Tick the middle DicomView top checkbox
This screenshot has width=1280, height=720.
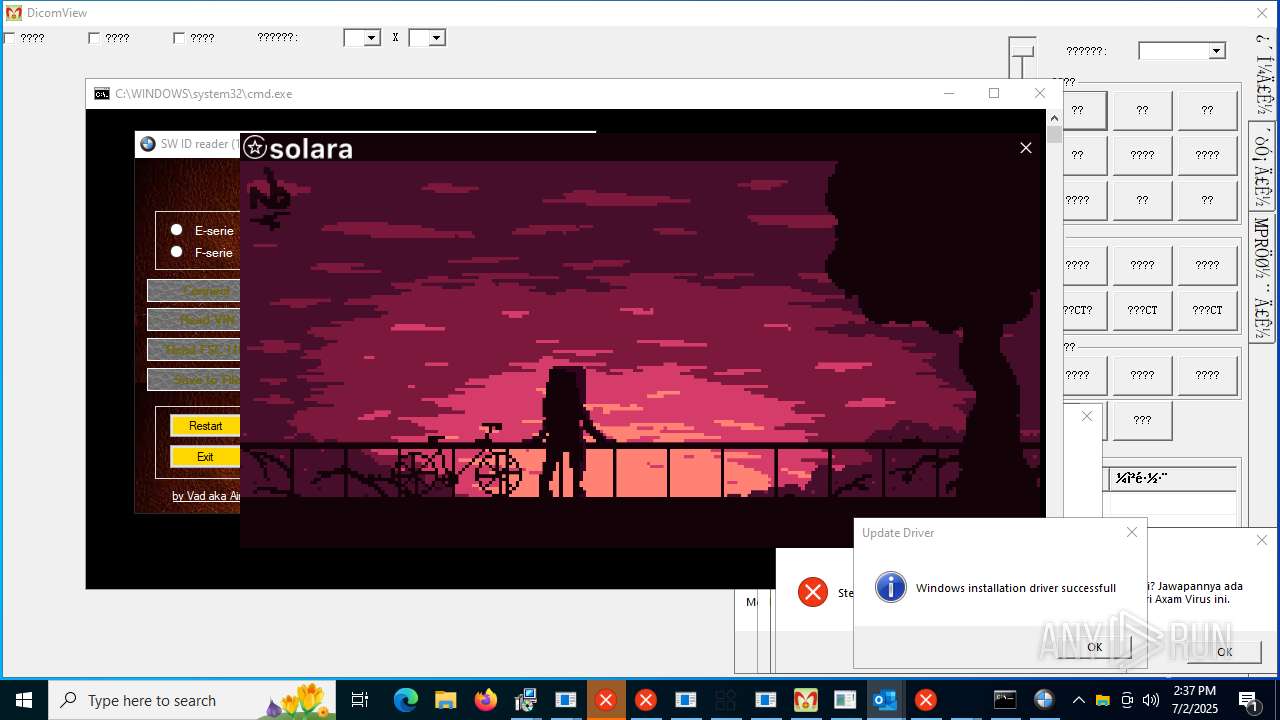[x=94, y=38]
